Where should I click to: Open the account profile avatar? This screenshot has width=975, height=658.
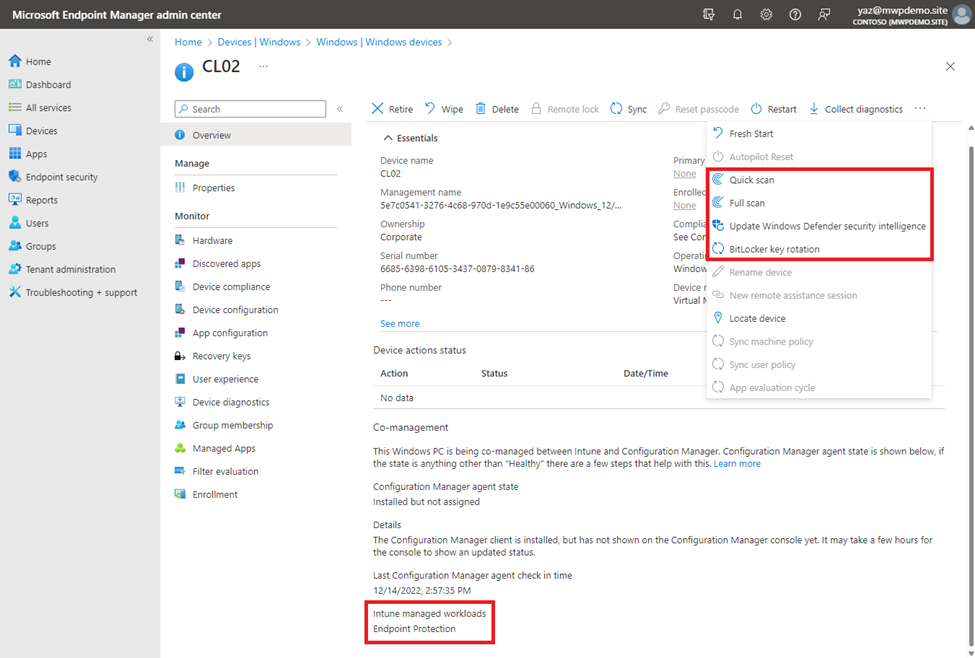(962, 14)
